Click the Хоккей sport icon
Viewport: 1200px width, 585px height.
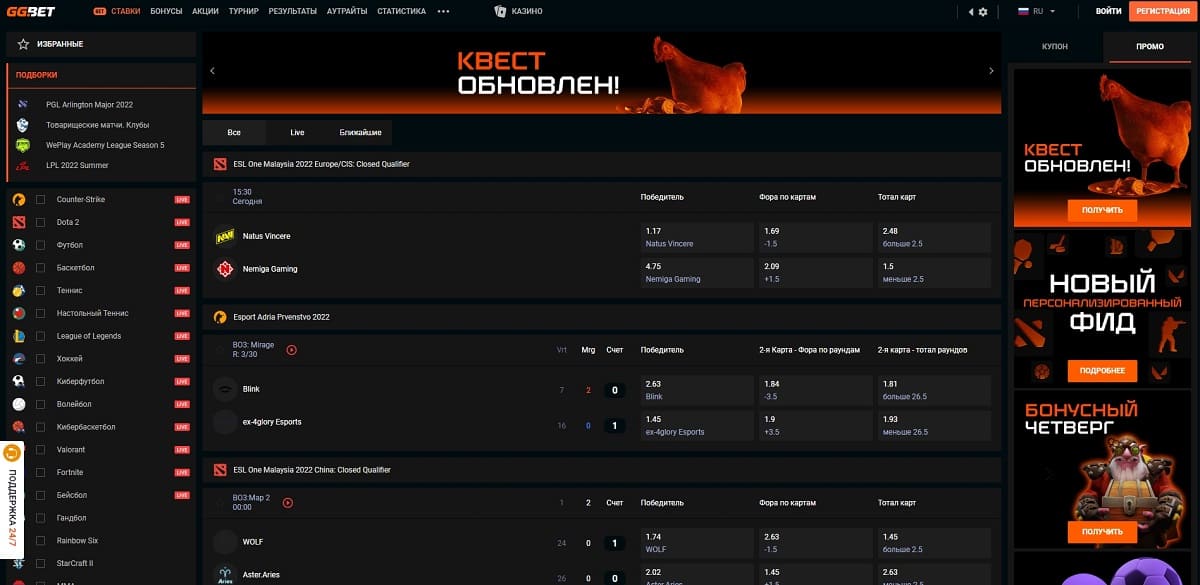point(19,359)
